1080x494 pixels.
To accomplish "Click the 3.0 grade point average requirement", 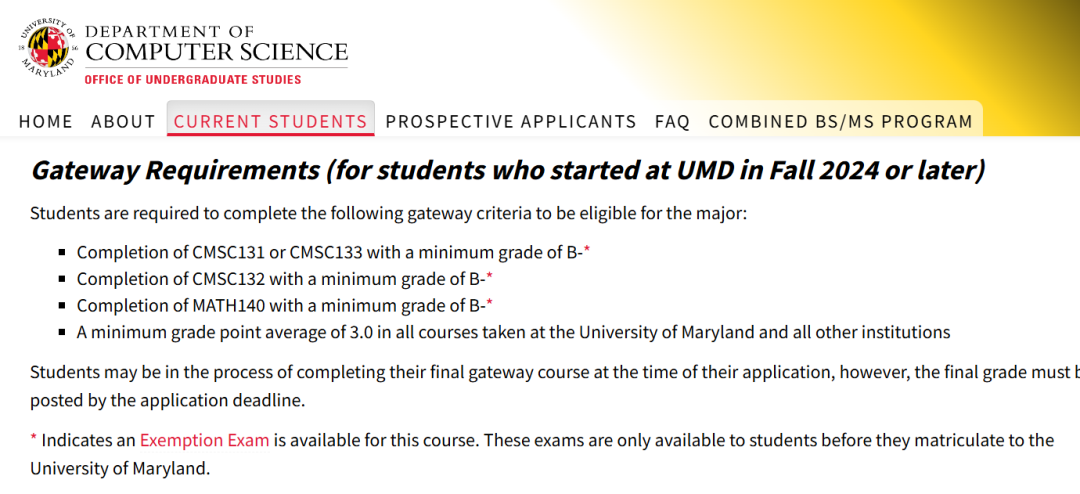I will tap(513, 332).
